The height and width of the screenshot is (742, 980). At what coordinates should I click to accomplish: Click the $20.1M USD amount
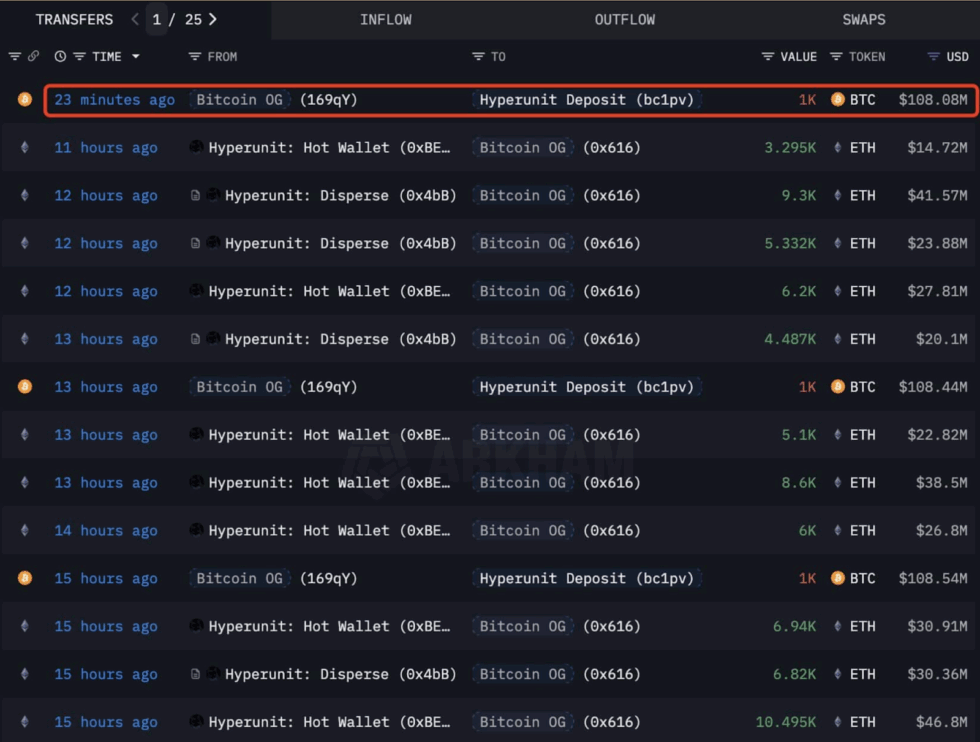click(941, 339)
